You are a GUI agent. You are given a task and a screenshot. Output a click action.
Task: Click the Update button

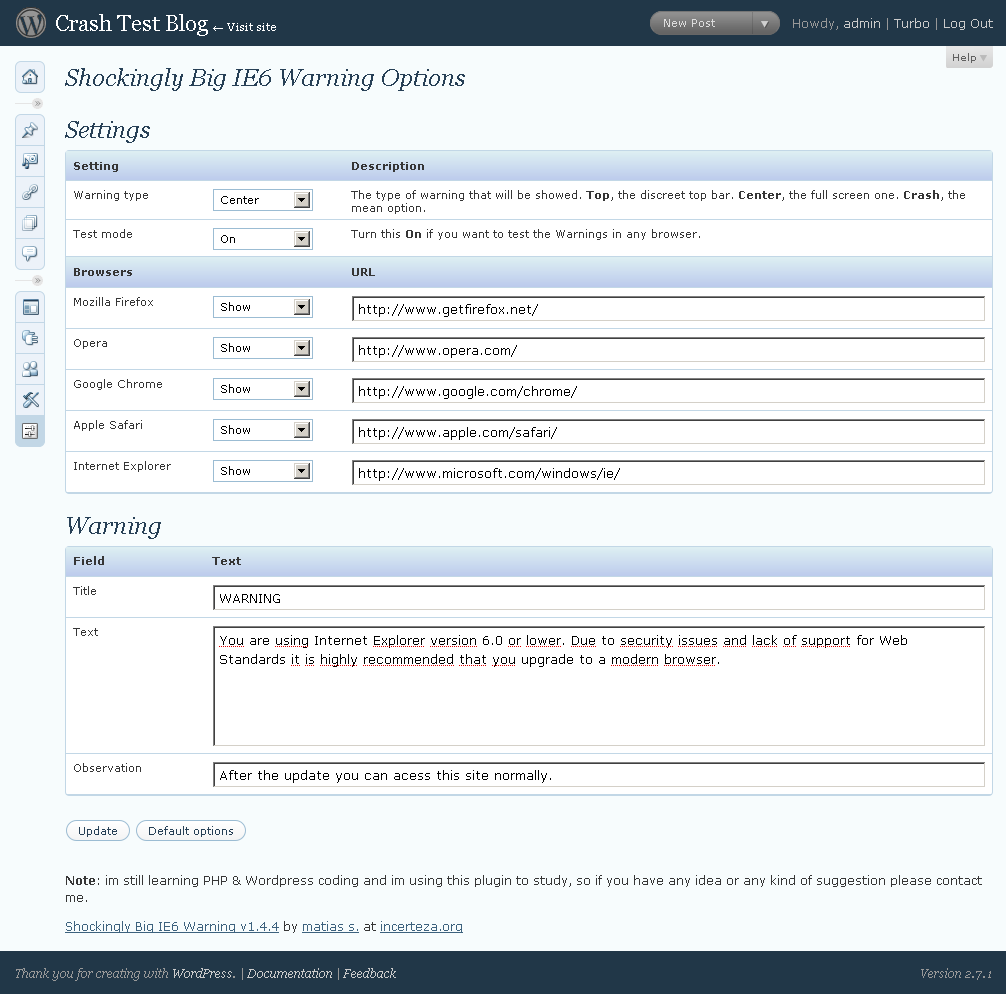tap(98, 831)
